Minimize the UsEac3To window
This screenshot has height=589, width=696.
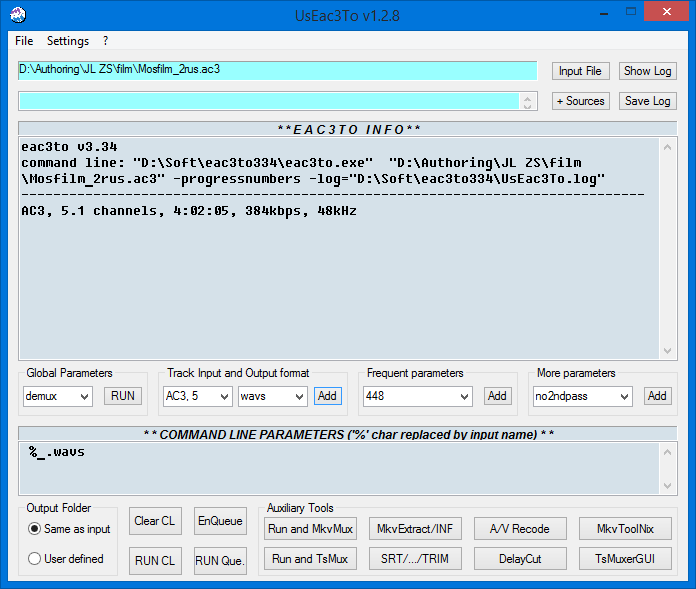[x=604, y=12]
